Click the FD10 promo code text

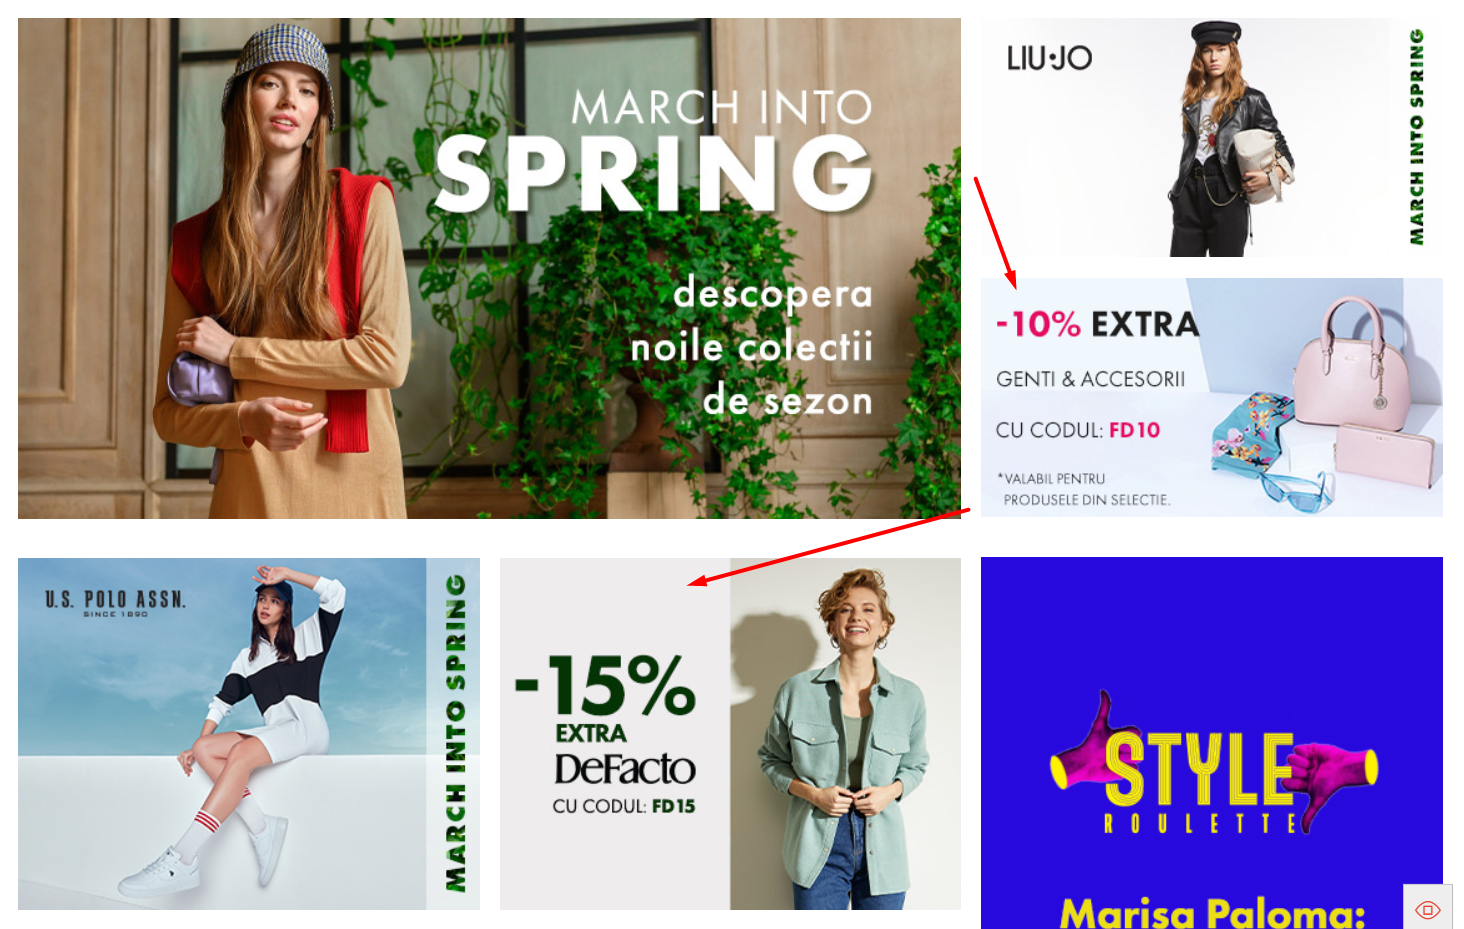(1134, 430)
